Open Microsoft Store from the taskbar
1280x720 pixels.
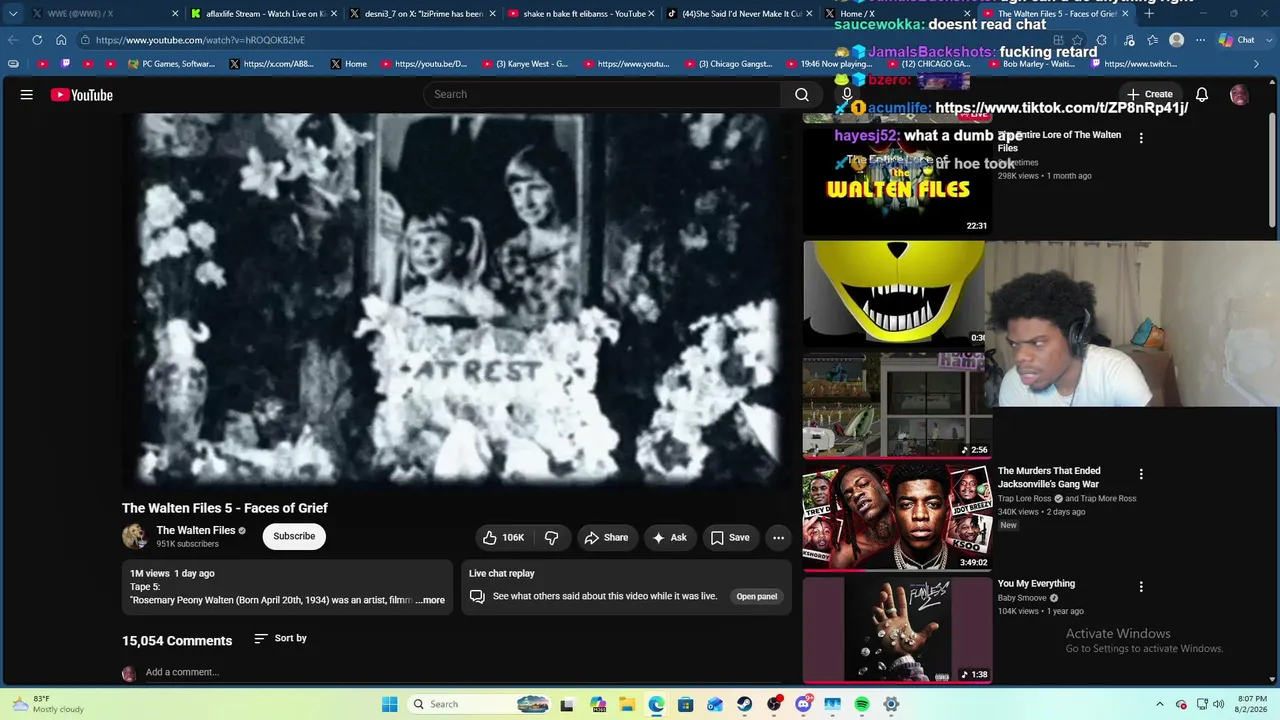[x=686, y=704]
